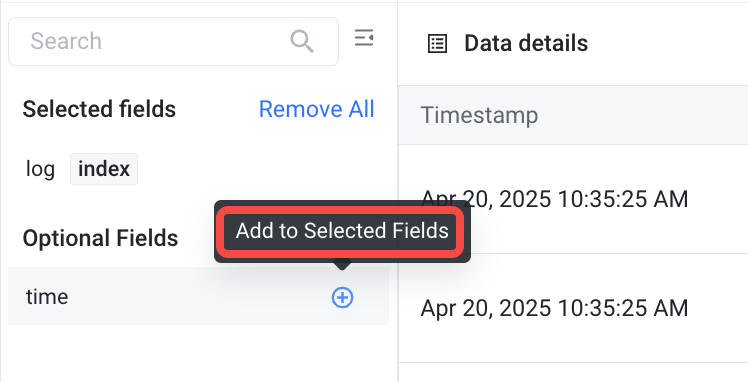This screenshot has width=748, height=382.
Task: Click the magnifier icon in the search box
Action: (302, 41)
